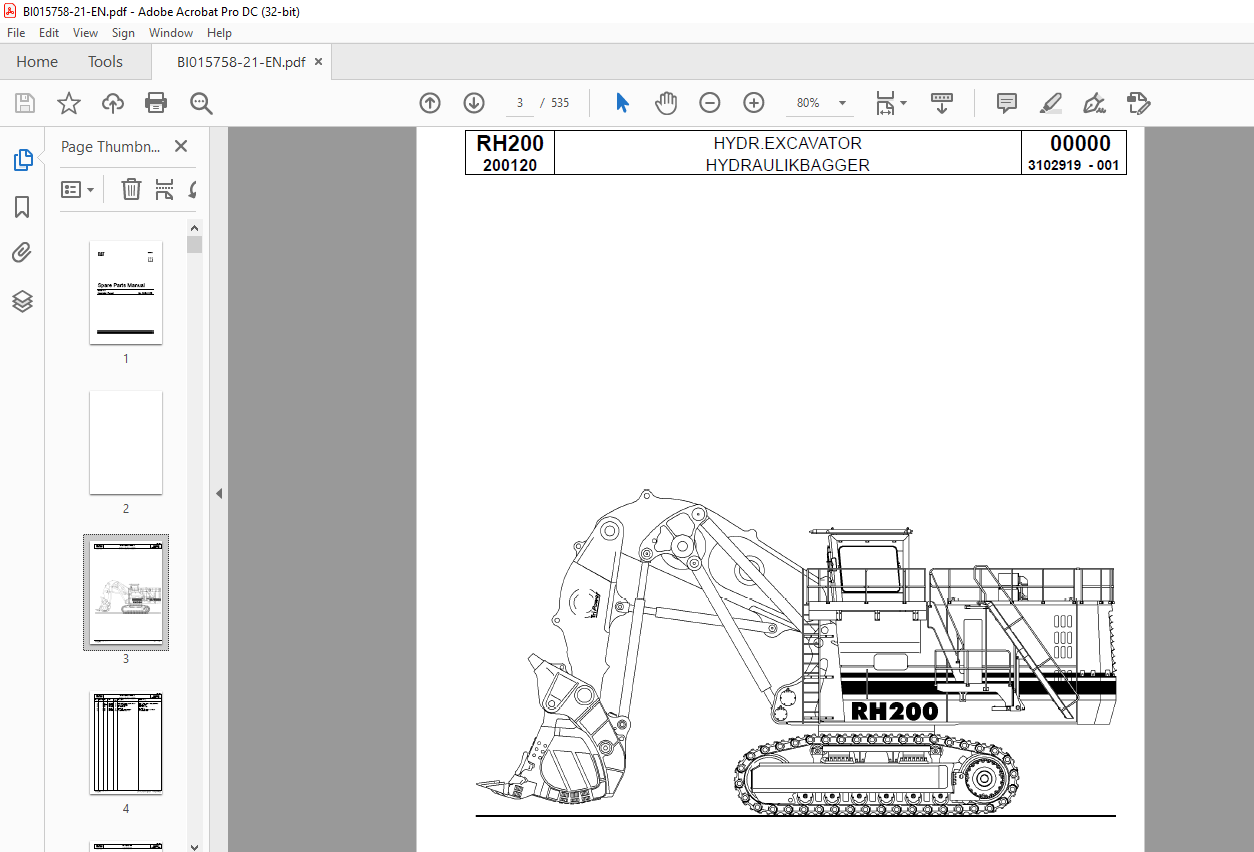This screenshot has height=852, width=1254.
Task: Select the Highlight text pen tool
Action: pyautogui.click(x=1051, y=103)
